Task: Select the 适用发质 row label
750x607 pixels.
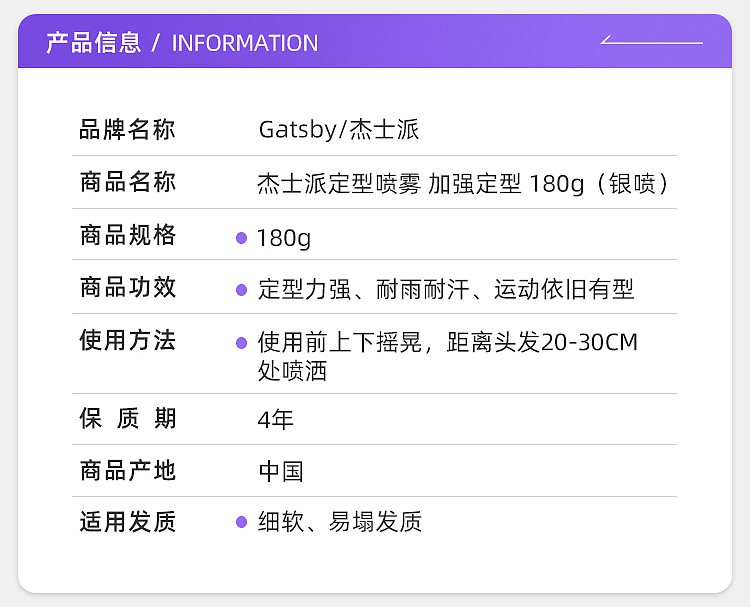Action: (x=128, y=521)
